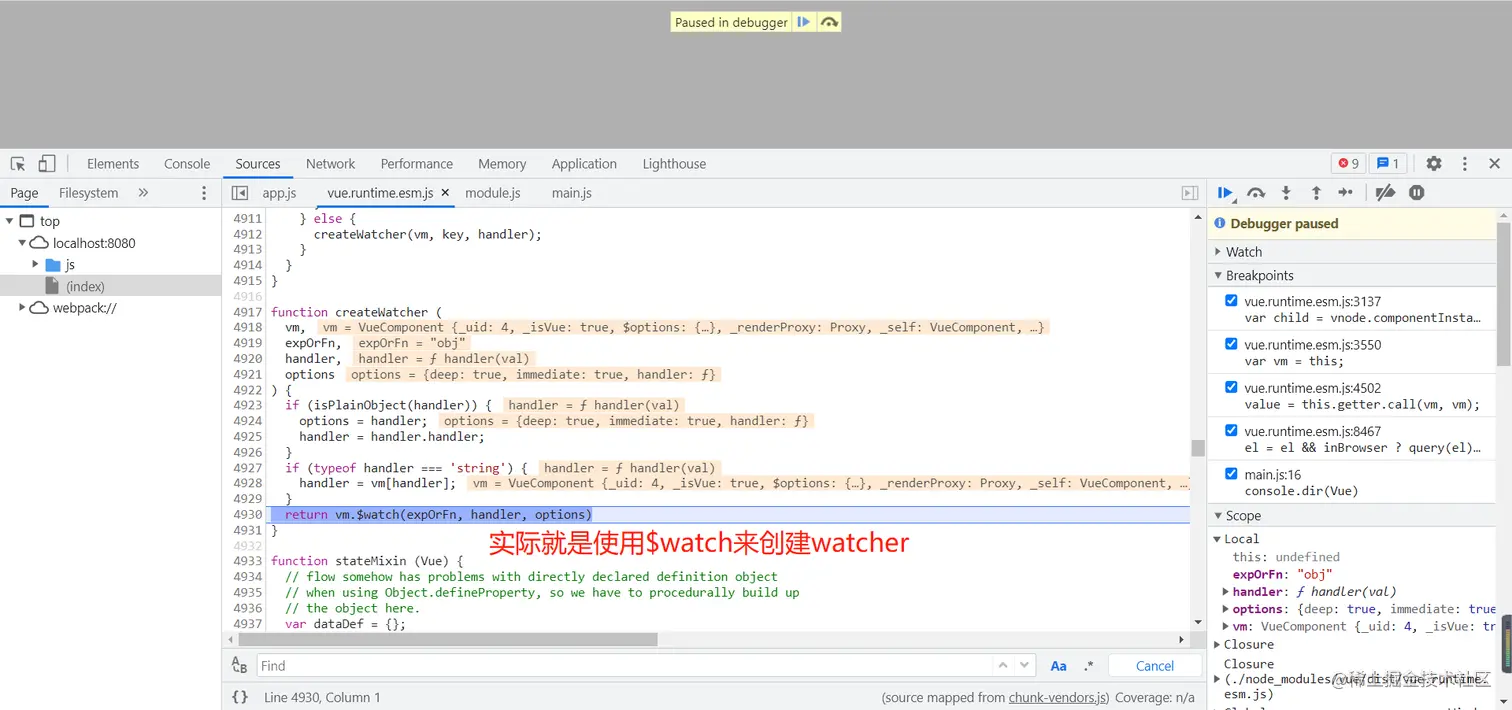Go to next find result
The width and height of the screenshot is (1512, 710).
coord(1024,665)
